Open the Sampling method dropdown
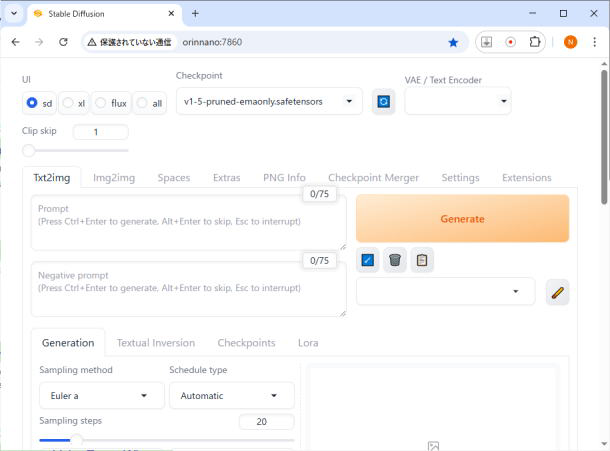Image resolution: width=610 pixels, height=451 pixels. point(101,395)
